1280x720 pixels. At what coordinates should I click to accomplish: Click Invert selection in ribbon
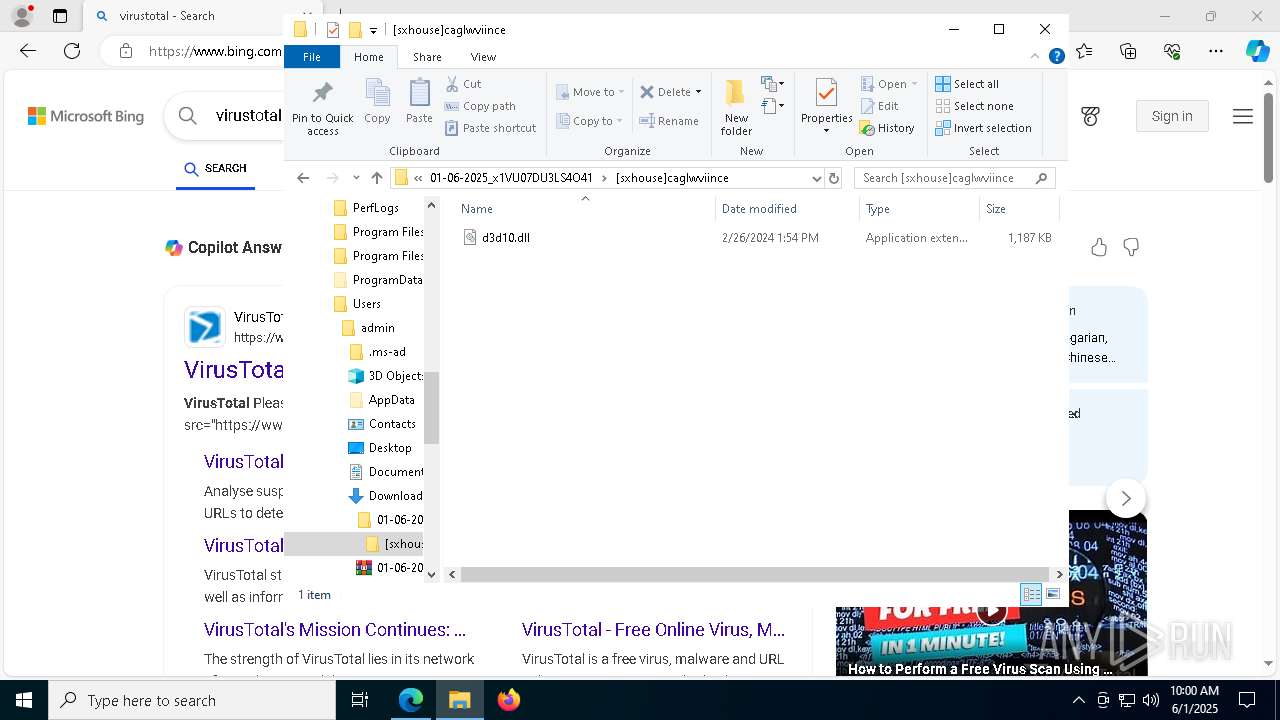point(983,128)
